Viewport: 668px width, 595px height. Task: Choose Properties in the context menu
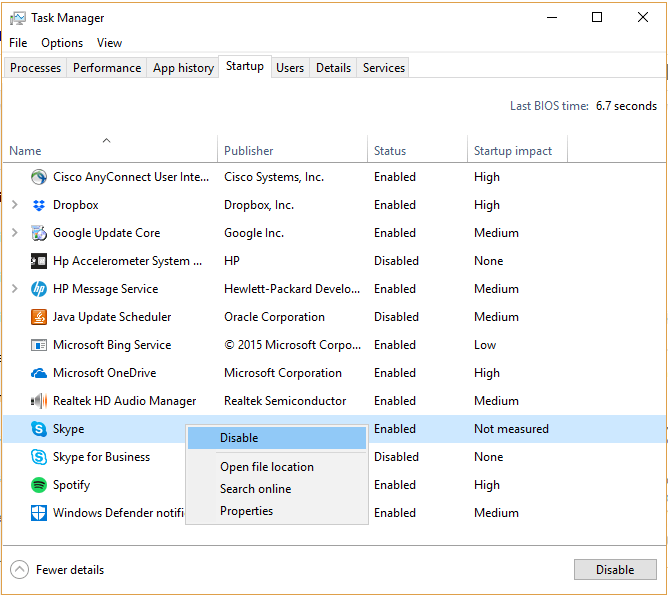point(277,511)
